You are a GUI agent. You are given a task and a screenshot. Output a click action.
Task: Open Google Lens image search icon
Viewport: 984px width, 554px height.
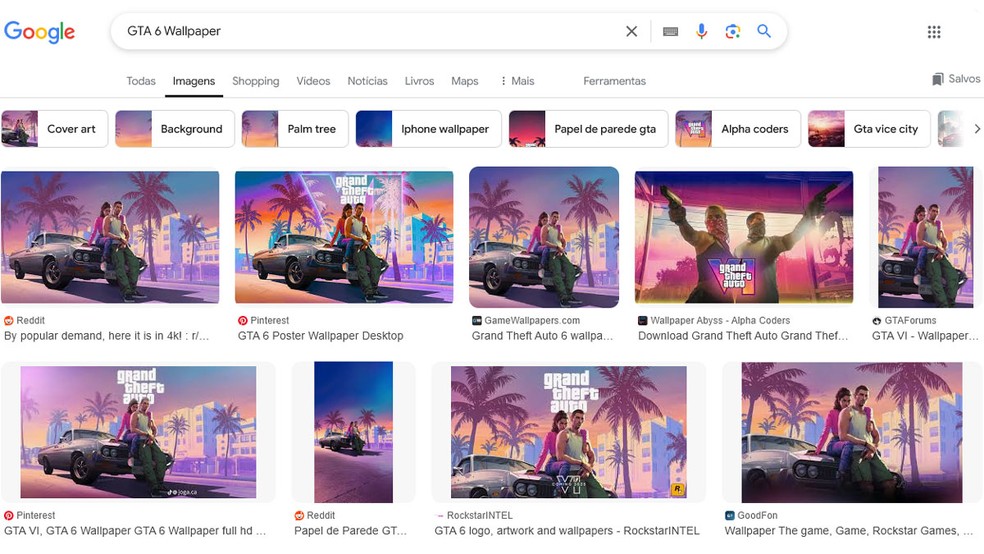732,31
